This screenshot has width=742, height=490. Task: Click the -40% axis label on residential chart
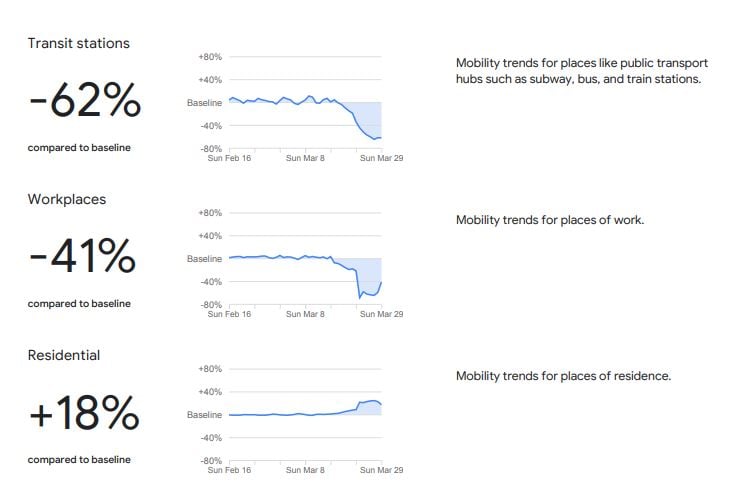211,438
